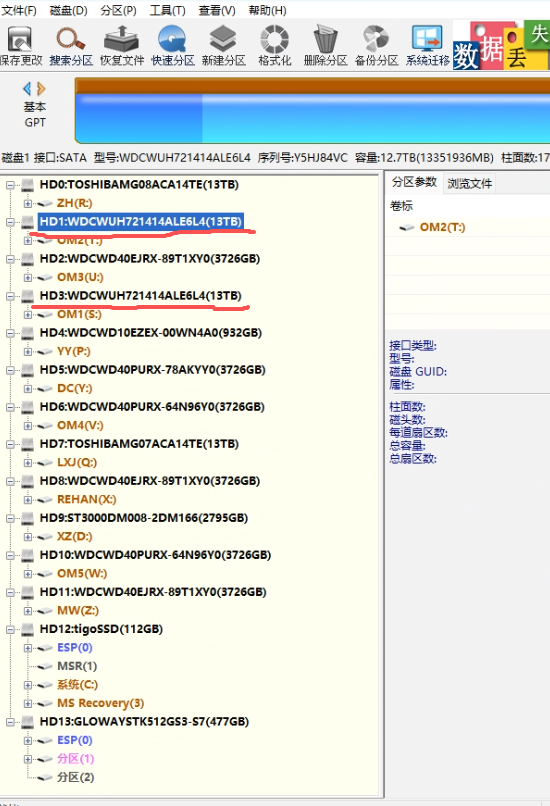This screenshot has height=806, width=550.
Task: Collapse the HD13 GLOWAY disk node
Action: 10,721
